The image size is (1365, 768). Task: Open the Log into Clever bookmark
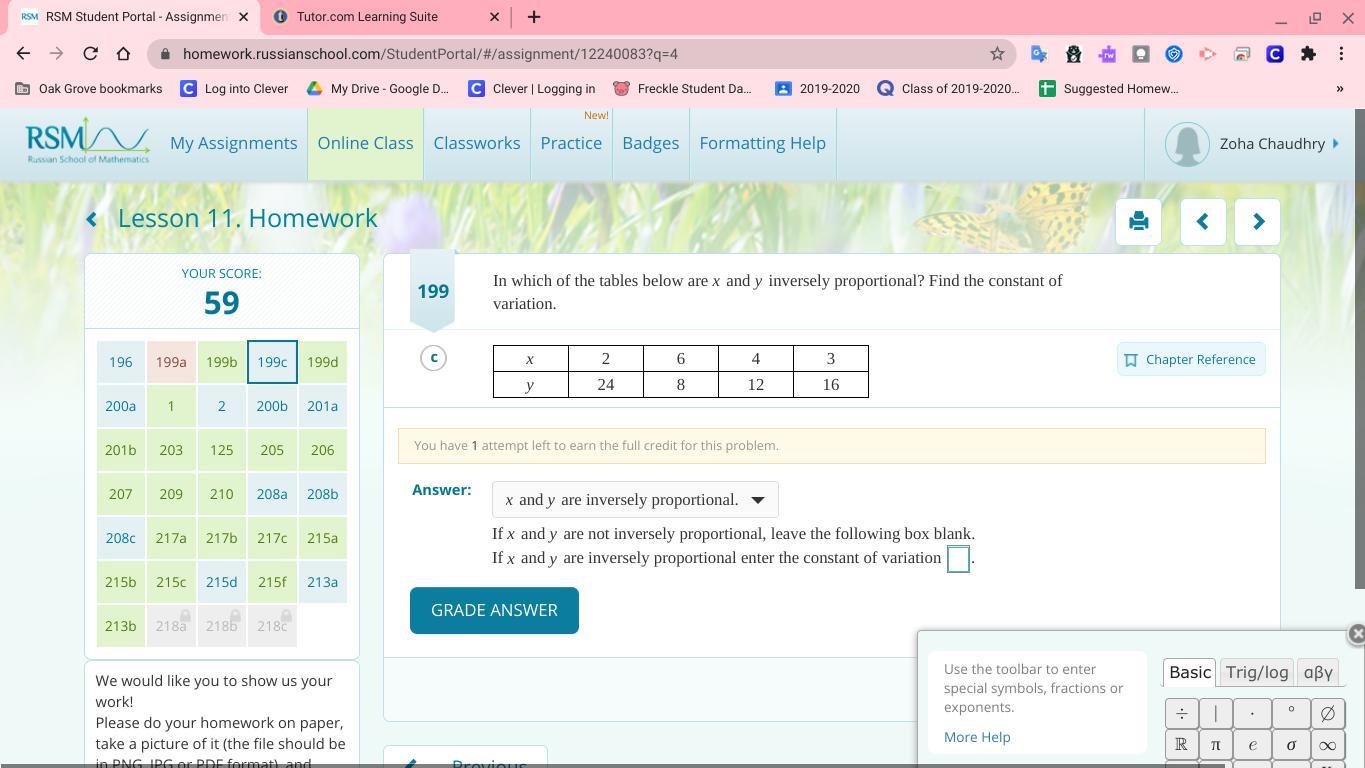pos(234,89)
